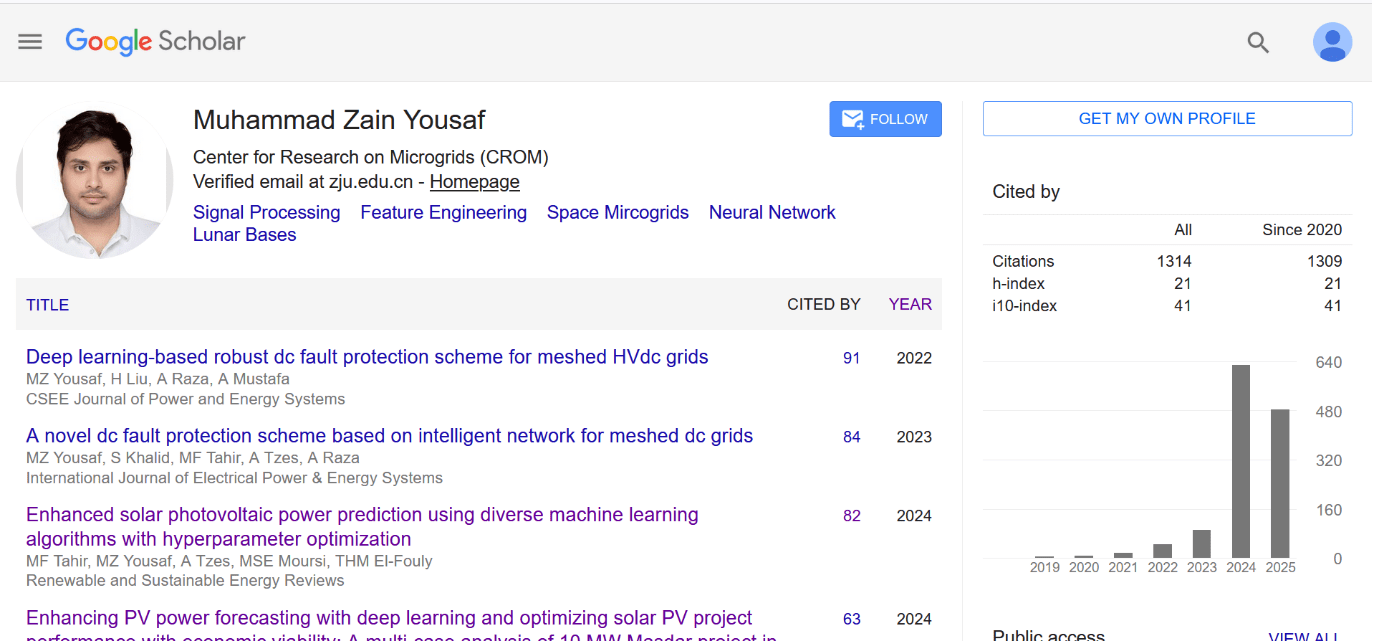Sort articles by TITLE header
Viewport: 1379px width, 641px height.
point(47,304)
